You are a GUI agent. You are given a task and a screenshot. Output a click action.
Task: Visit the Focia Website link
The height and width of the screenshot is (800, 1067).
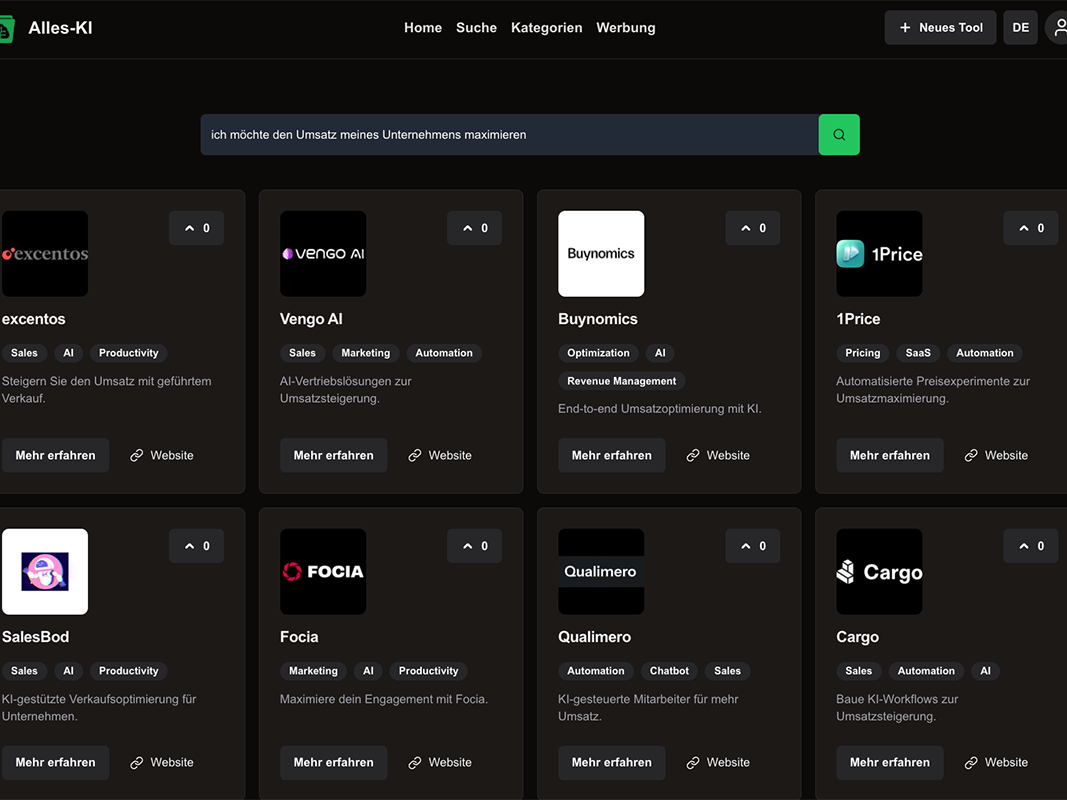point(440,763)
